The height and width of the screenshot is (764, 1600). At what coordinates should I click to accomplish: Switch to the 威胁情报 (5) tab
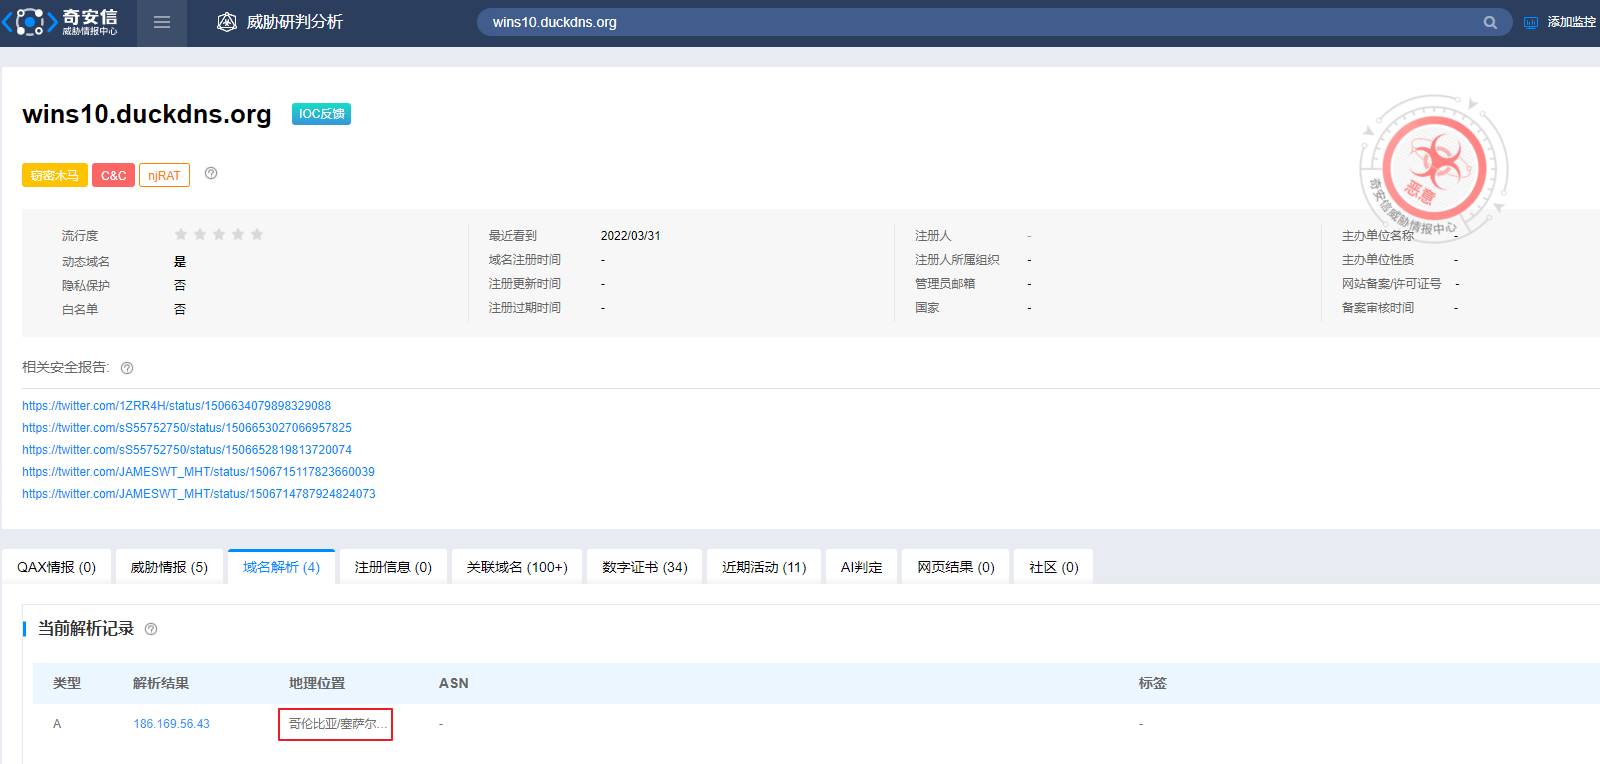point(169,567)
